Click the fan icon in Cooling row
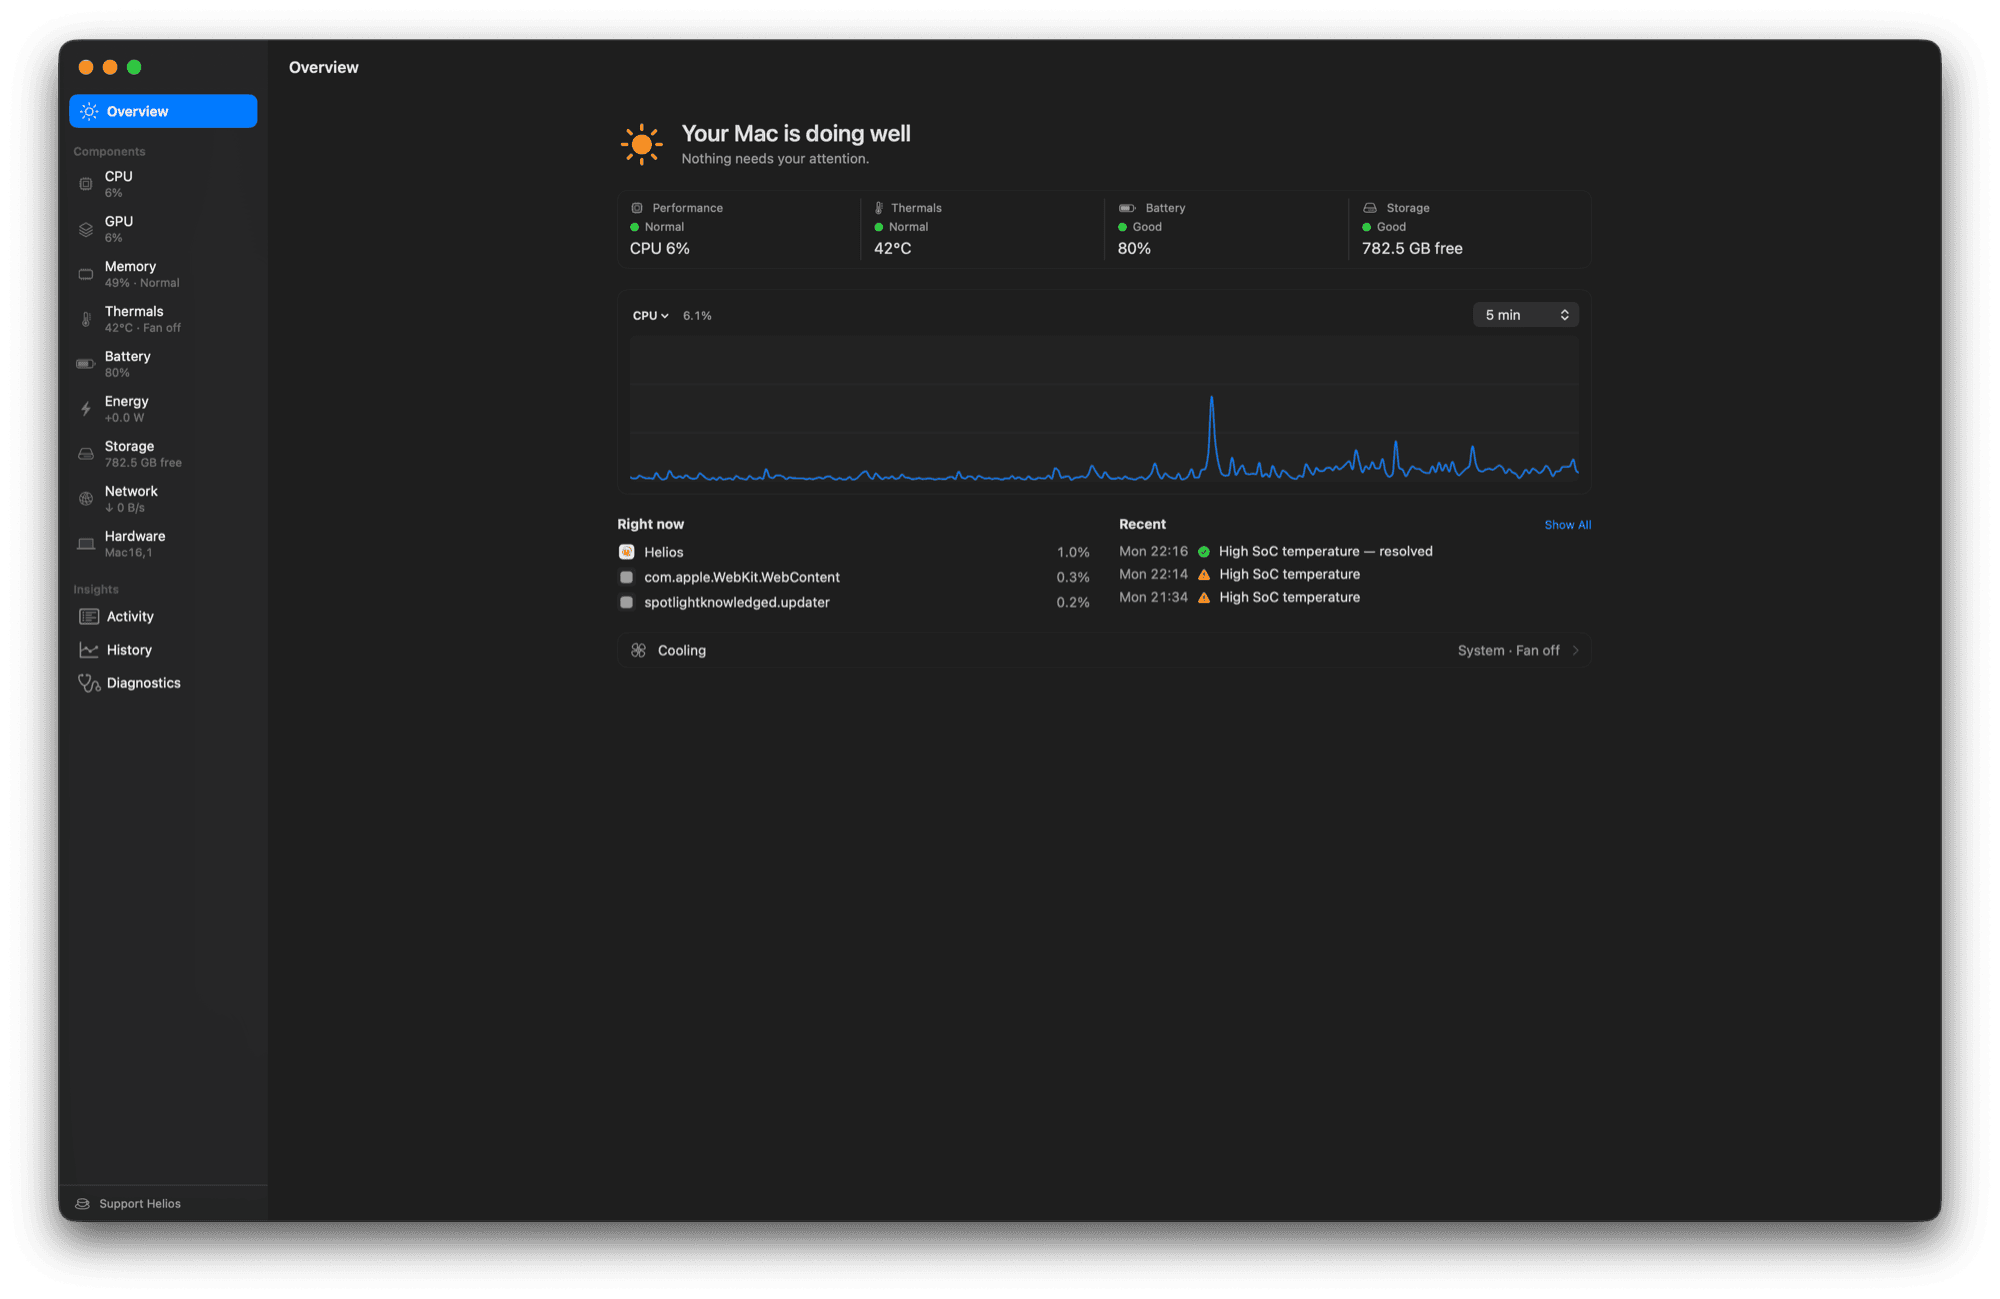 pyautogui.click(x=638, y=651)
